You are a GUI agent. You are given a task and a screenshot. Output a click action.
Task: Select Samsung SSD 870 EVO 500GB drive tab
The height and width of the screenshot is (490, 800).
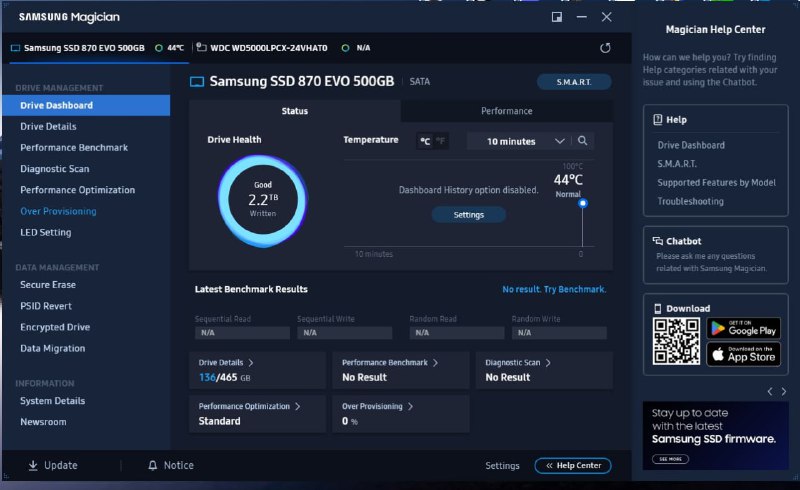tap(98, 48)
